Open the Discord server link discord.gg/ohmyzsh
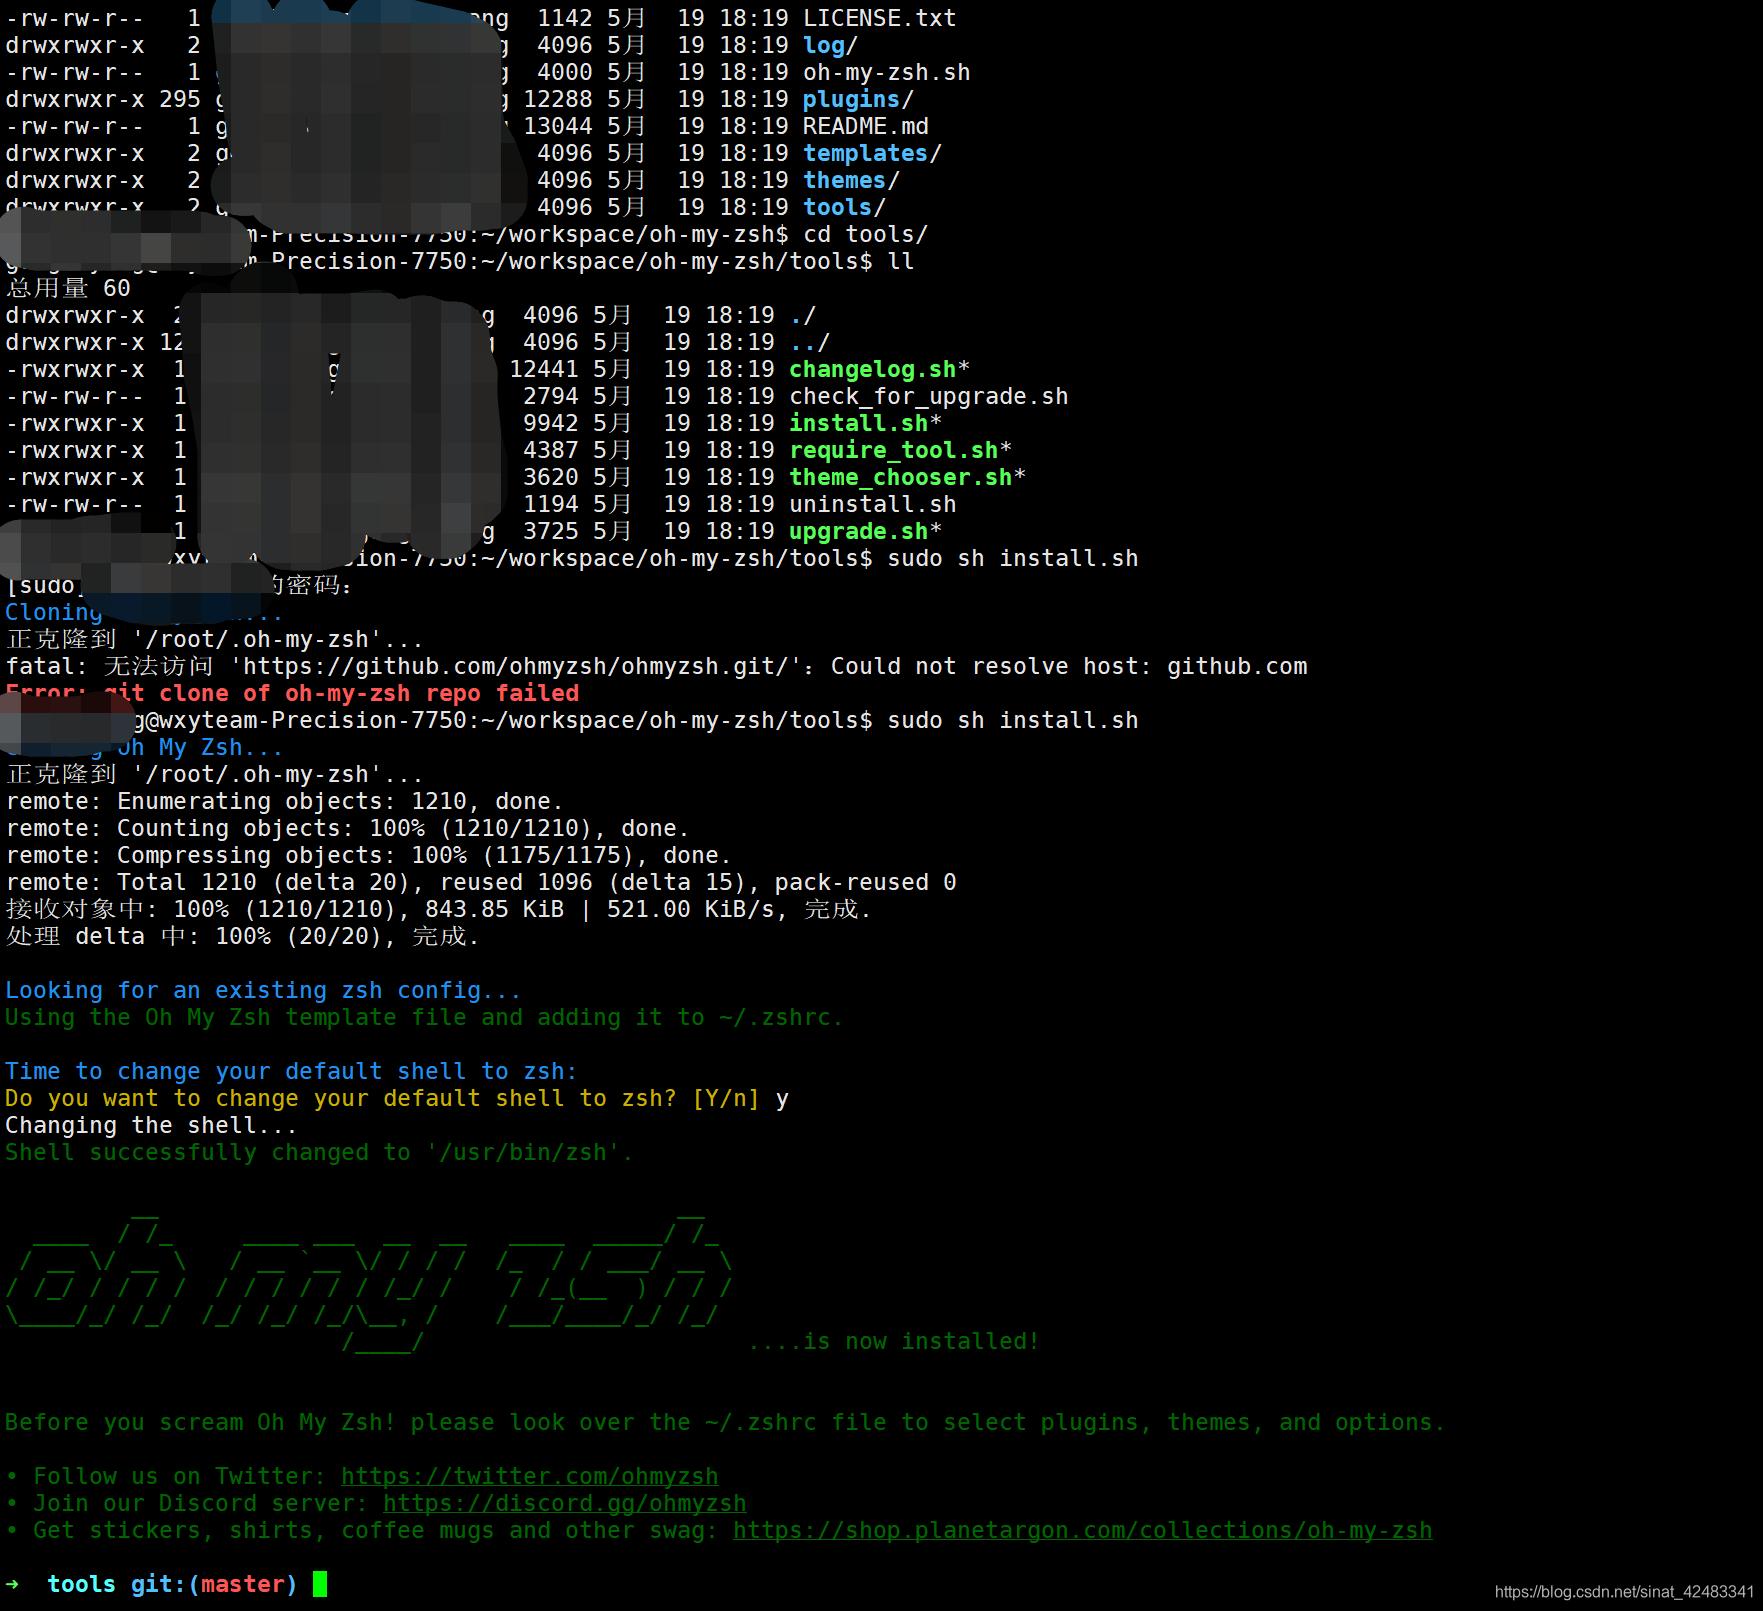The height and width of the screenshot is (1611, 1763). [x=564, y=1503]
